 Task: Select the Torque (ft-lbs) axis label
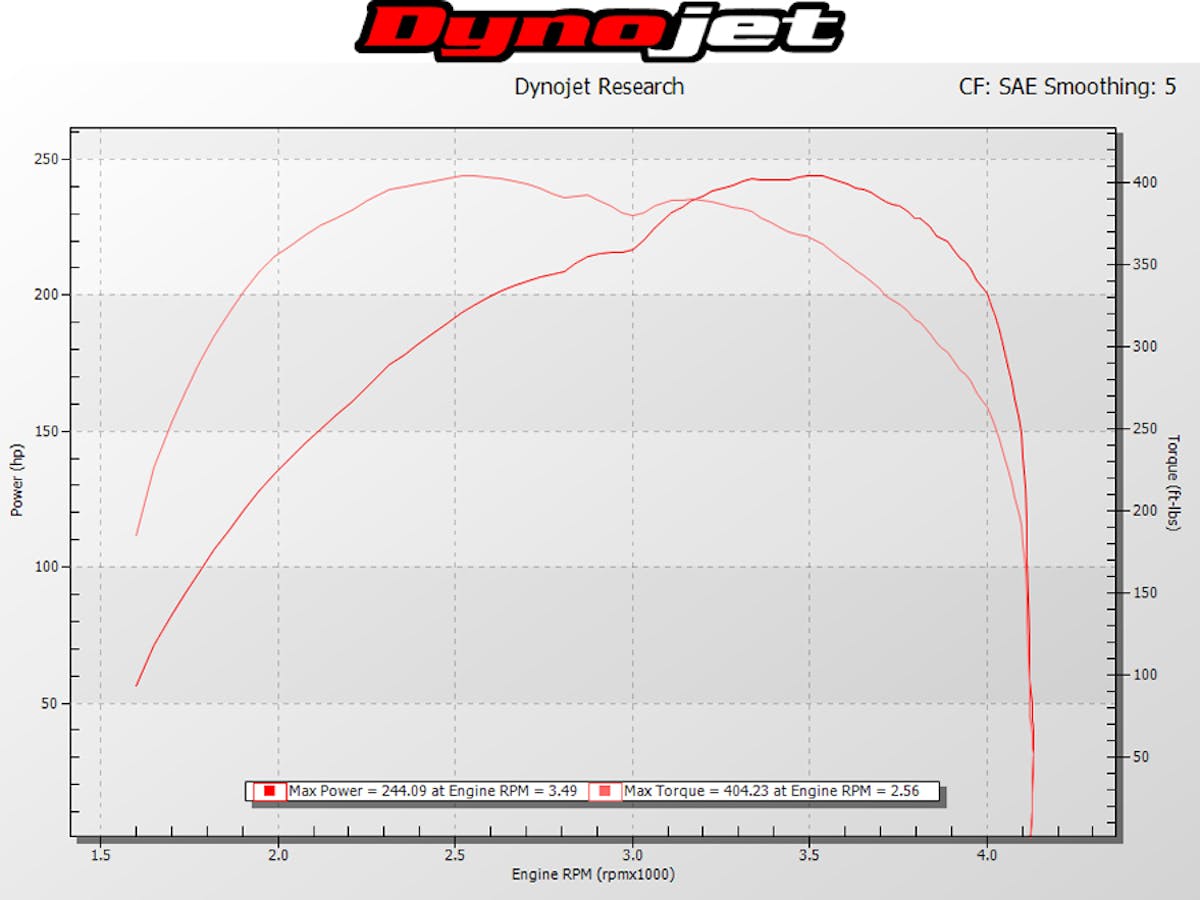pos(1174,482)
